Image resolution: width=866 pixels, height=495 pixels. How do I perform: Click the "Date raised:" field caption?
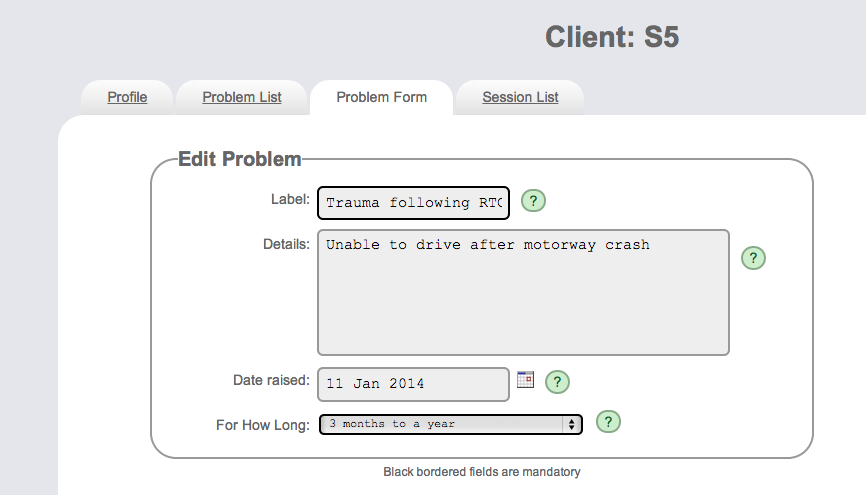click(x=271, y=380)
